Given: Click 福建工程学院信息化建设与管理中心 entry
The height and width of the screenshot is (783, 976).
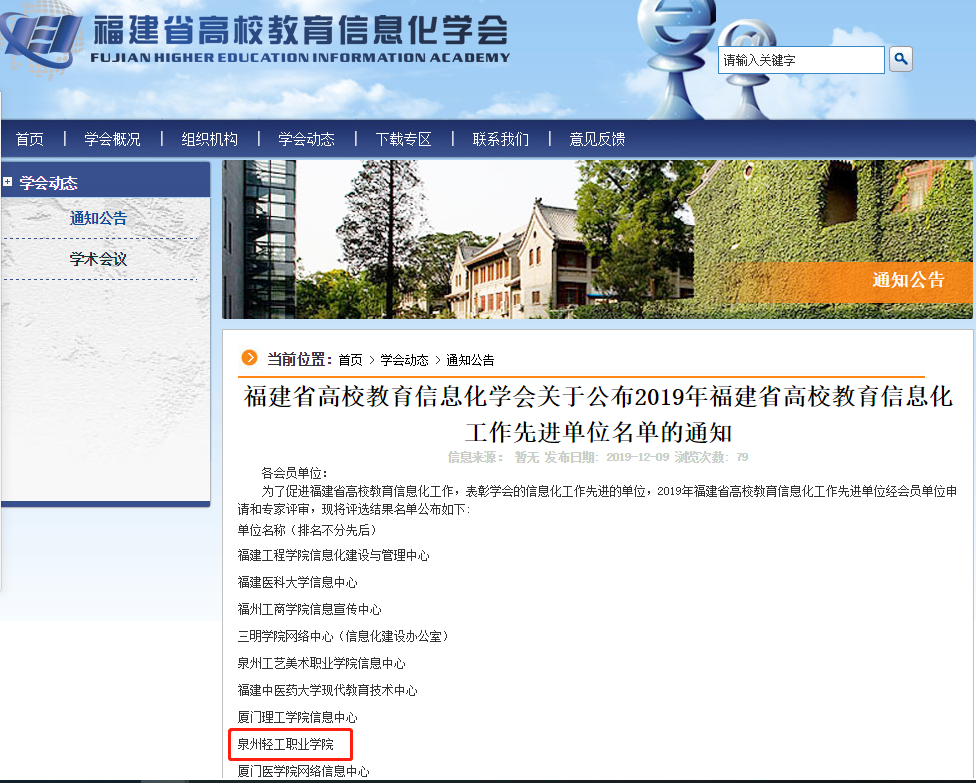Looking at the screenshot, I should coord(334,555).
